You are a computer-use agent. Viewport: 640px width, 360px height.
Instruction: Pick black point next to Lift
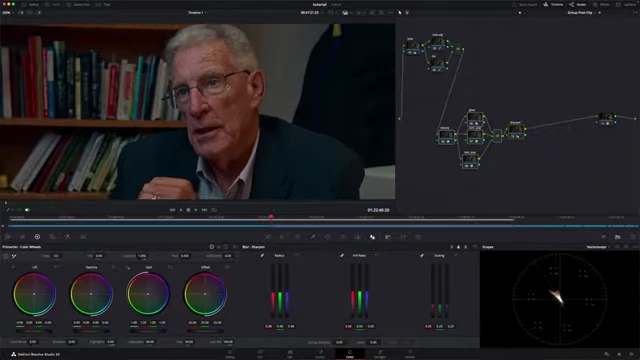(x=13, y=267)
